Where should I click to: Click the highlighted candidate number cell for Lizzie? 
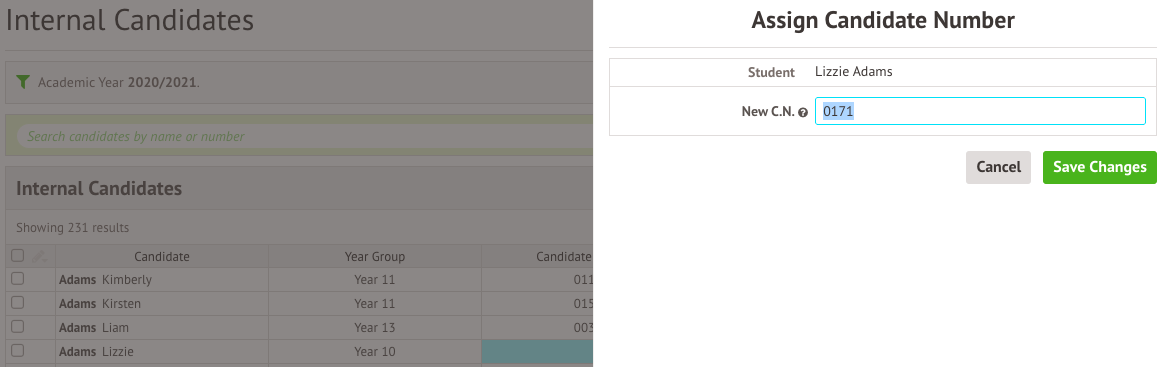coord(537,351)
